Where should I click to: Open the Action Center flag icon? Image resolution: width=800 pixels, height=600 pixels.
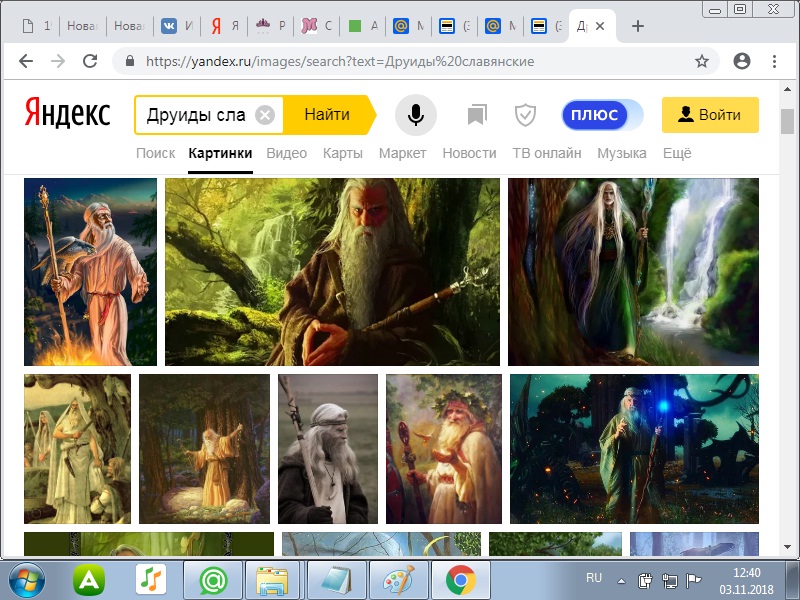tap(693, 580)
